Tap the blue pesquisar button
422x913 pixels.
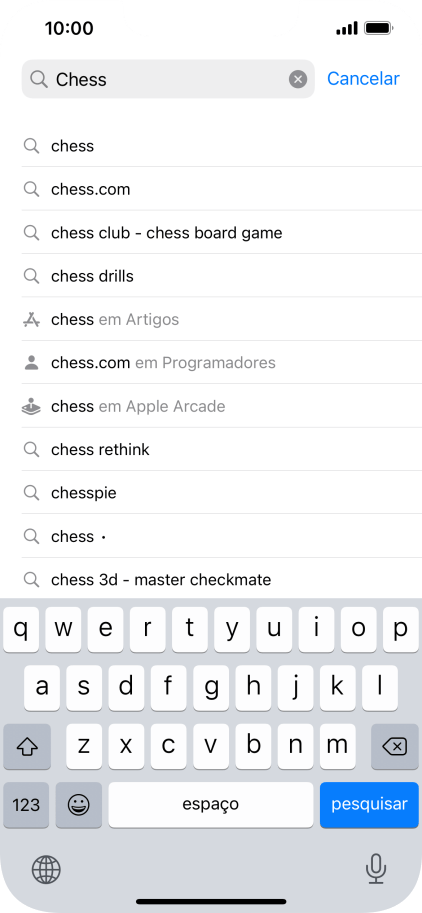pos(369,805)
